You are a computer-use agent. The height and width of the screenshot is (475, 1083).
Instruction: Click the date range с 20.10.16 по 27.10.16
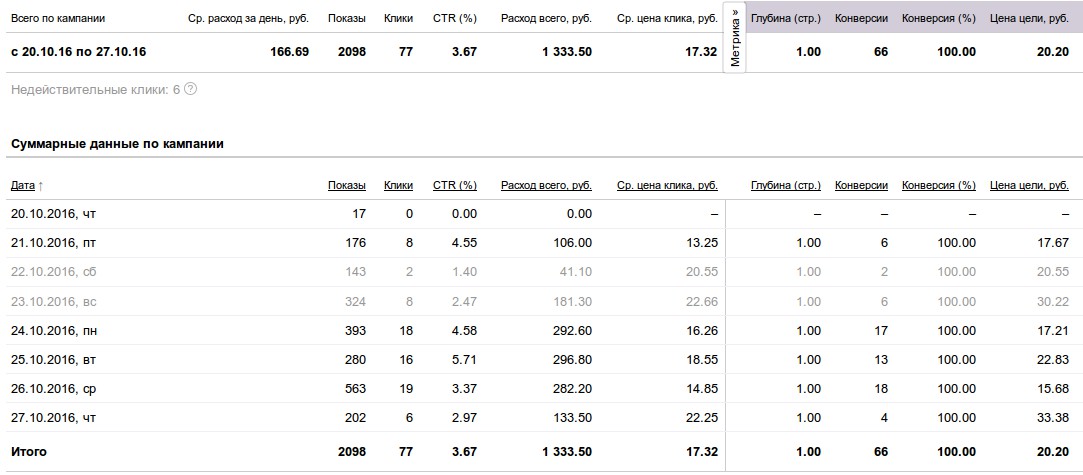tap(79, 52)
